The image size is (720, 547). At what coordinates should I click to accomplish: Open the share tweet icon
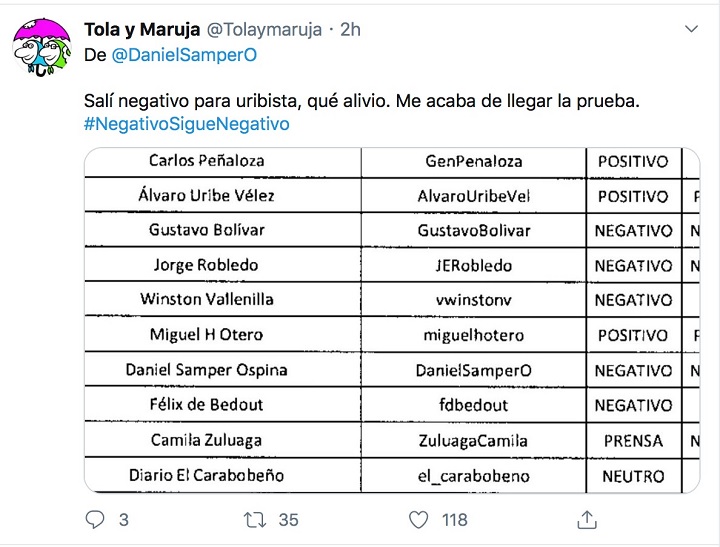click(588, 520)
